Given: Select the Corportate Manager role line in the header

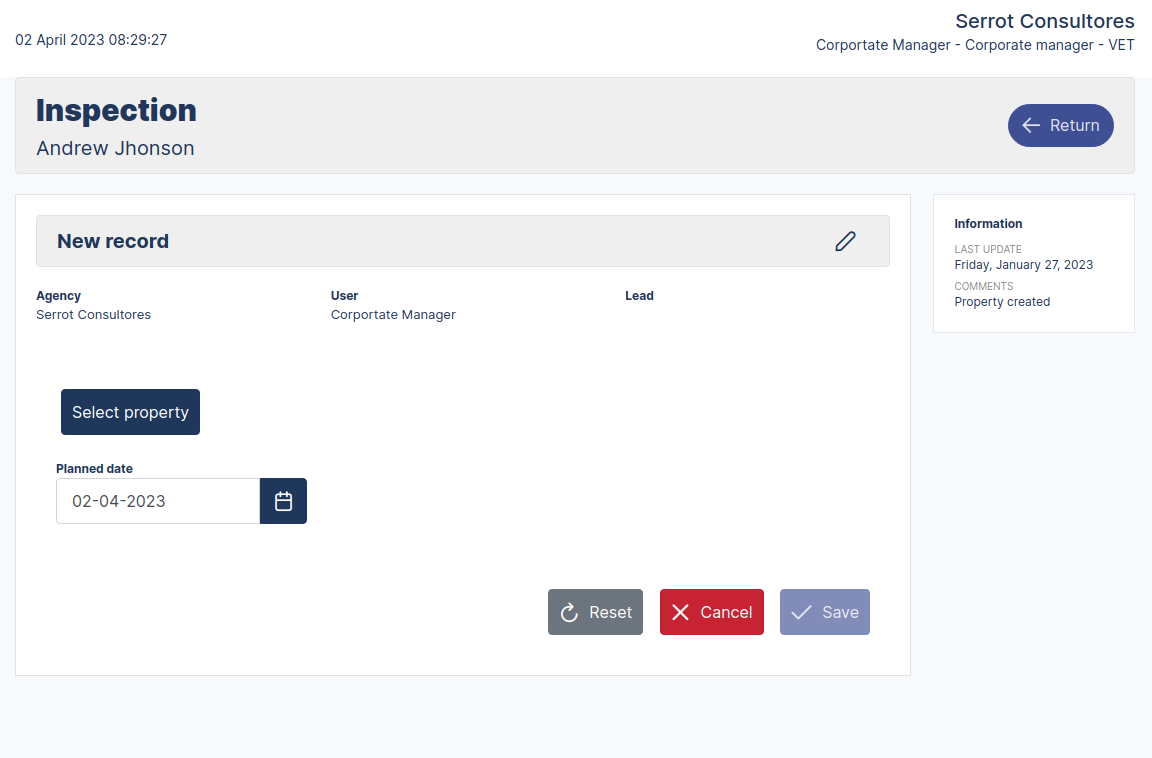Looking at the screenshot, I should coord(974,45).
